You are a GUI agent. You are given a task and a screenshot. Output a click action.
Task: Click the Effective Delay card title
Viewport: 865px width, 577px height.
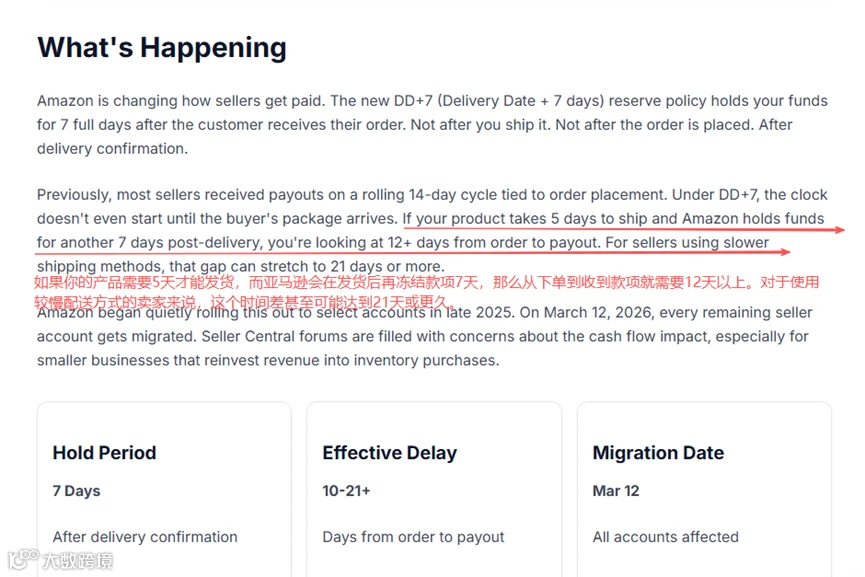389,453
